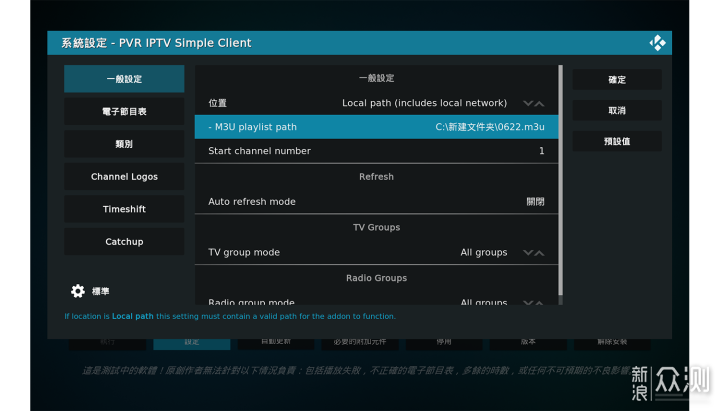720x411 pixels.
Task: Click the Radio Groups section heading
Action: (x=376, y=278)
